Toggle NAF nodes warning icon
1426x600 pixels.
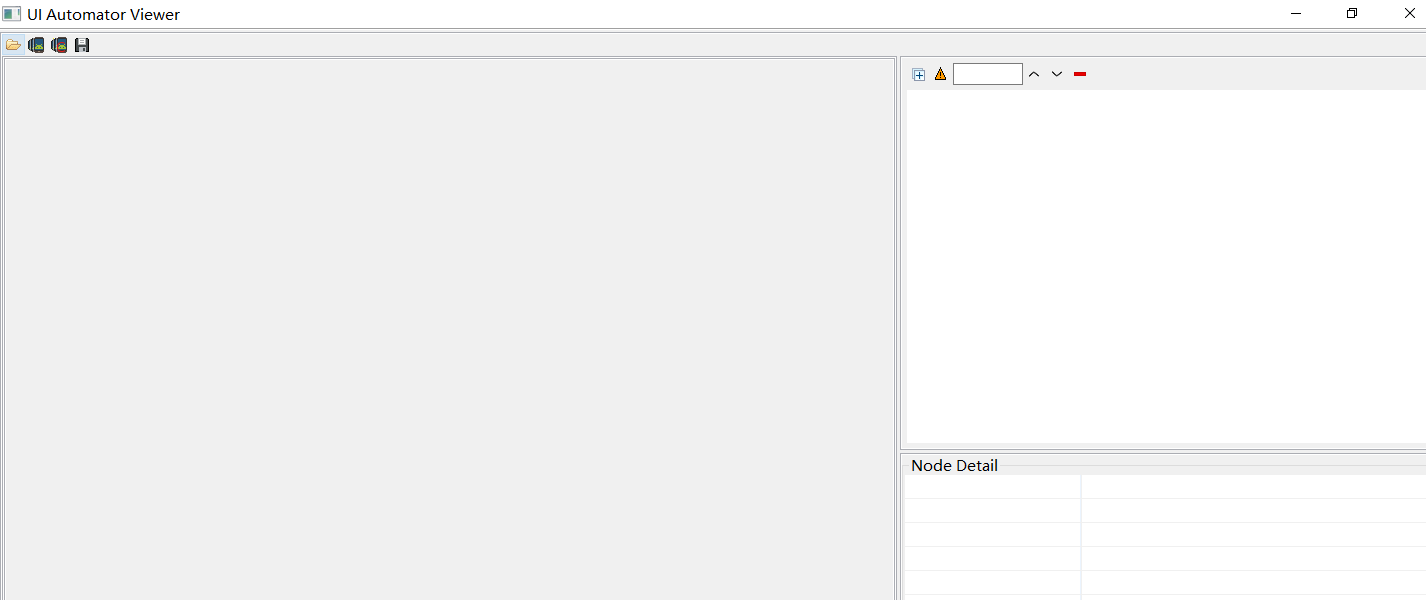click(x=940, y=74)
